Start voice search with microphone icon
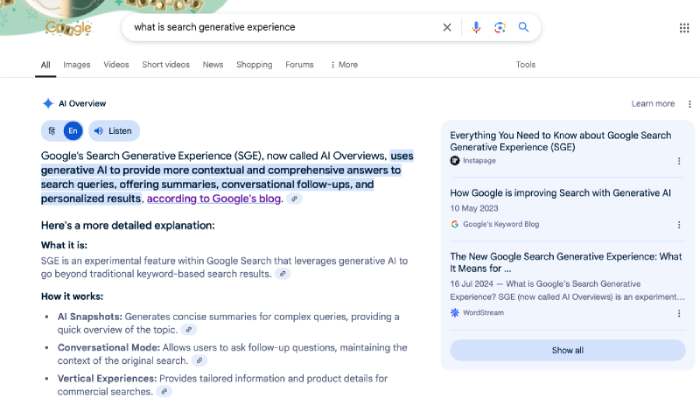This screenshot has height=405, width=700. pos(476,28)
